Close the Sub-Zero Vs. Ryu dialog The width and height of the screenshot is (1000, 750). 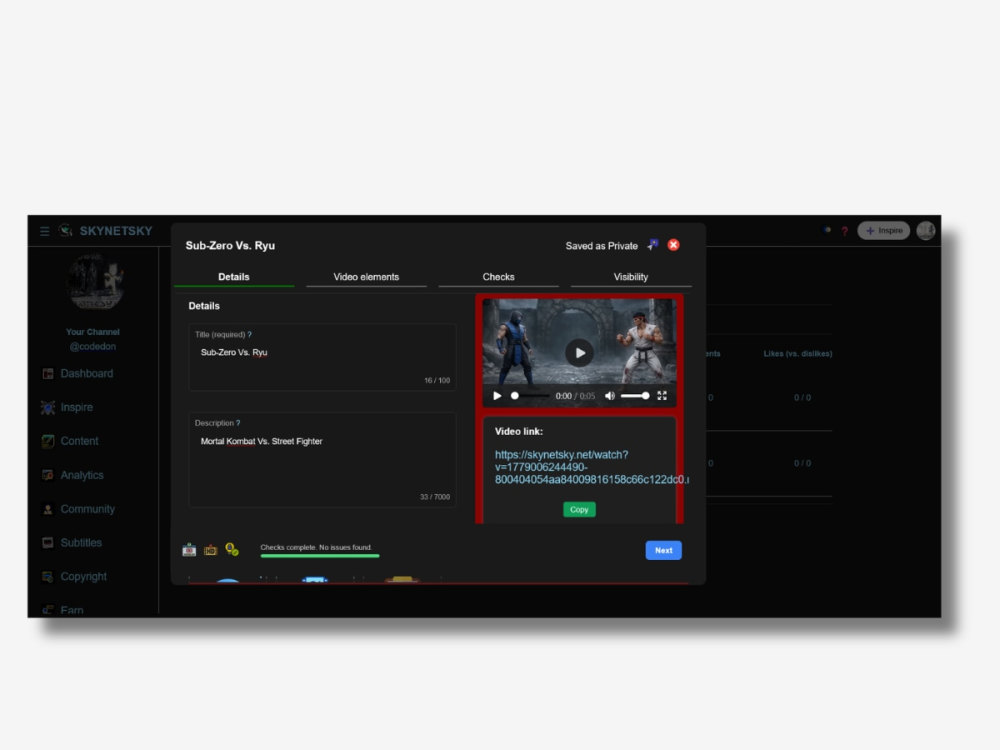(673, 245)
